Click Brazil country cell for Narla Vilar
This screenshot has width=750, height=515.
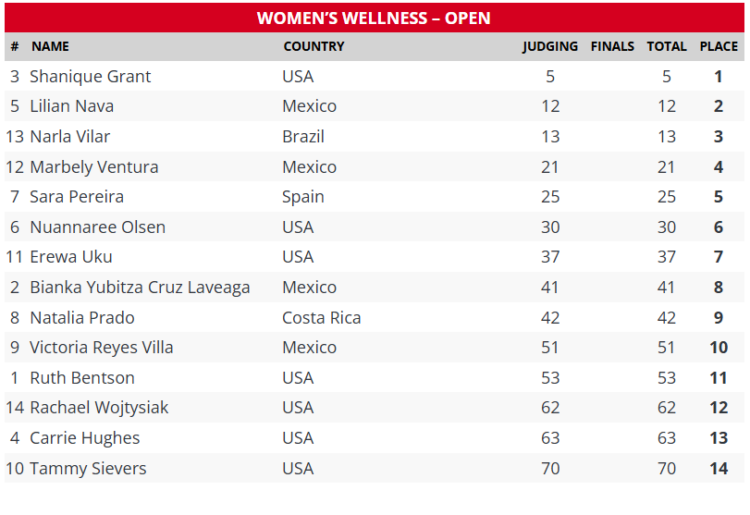pyautogui.click(x=303, y=136)
